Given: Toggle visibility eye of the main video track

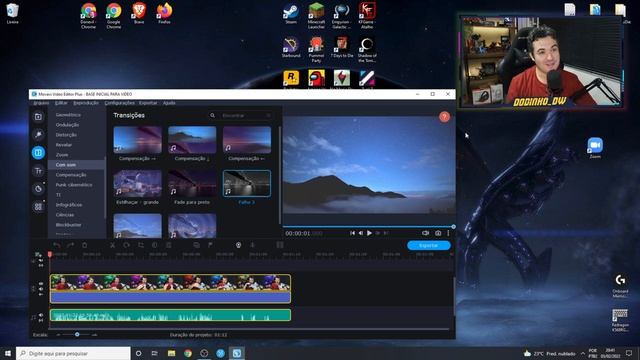Looking at the screenshot, I should [x=41, y=283].
